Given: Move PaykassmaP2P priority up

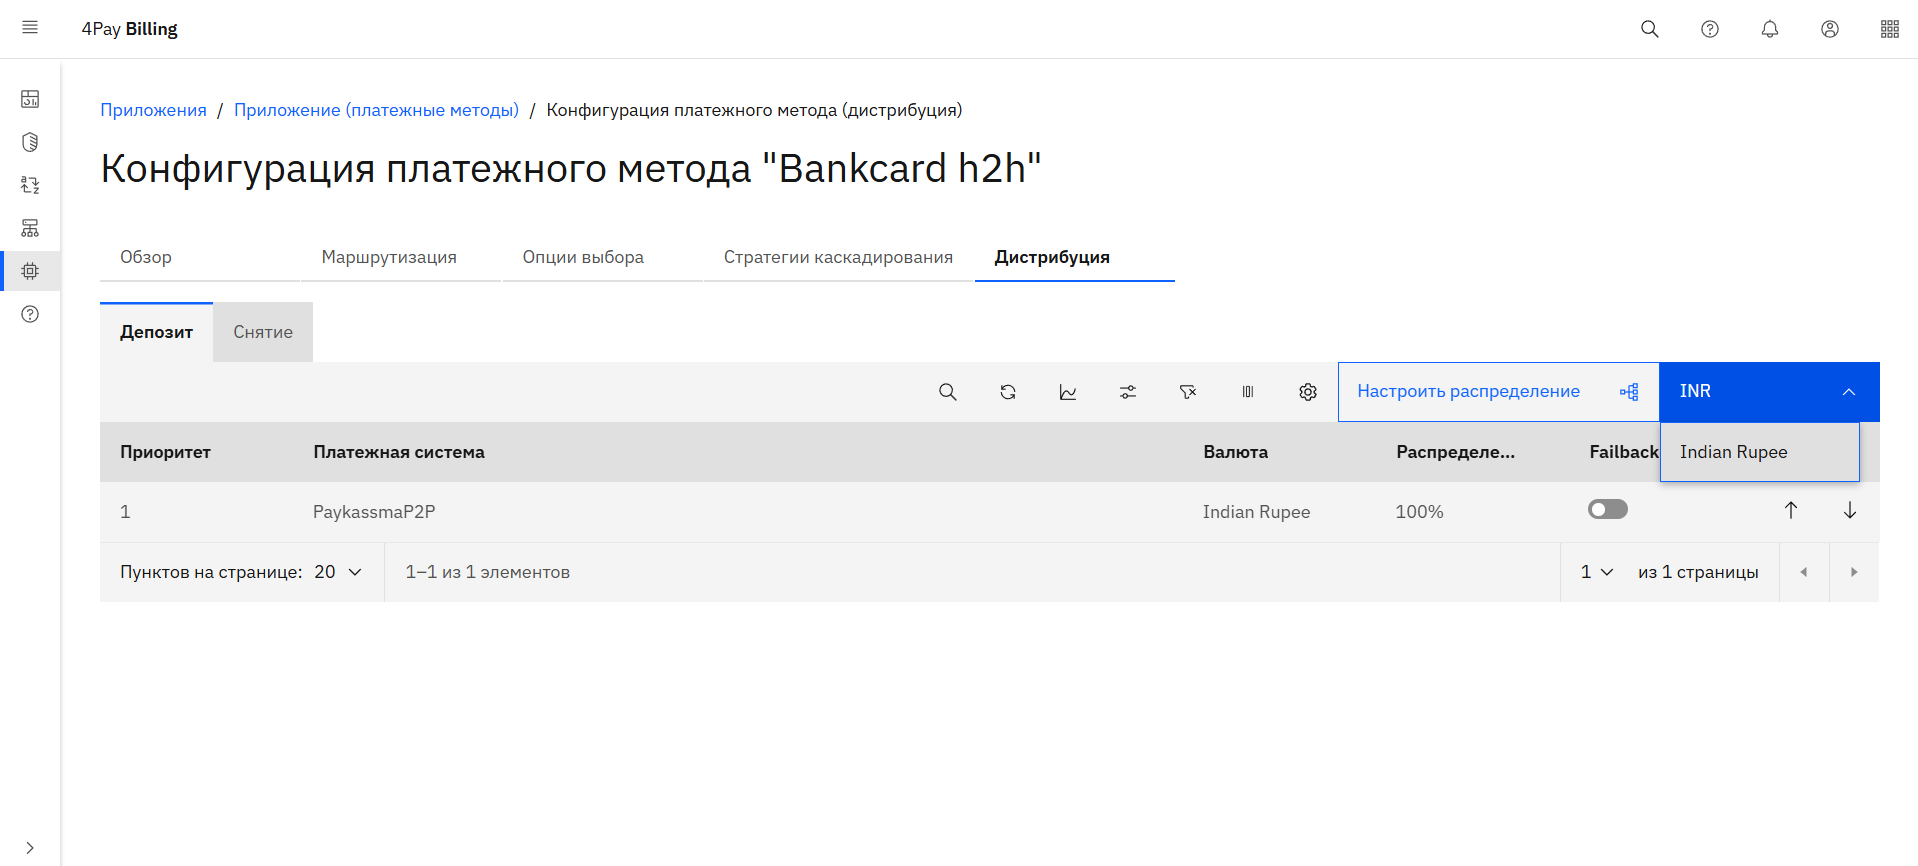Looking at the screenshot, I should tap(1790, 511).
